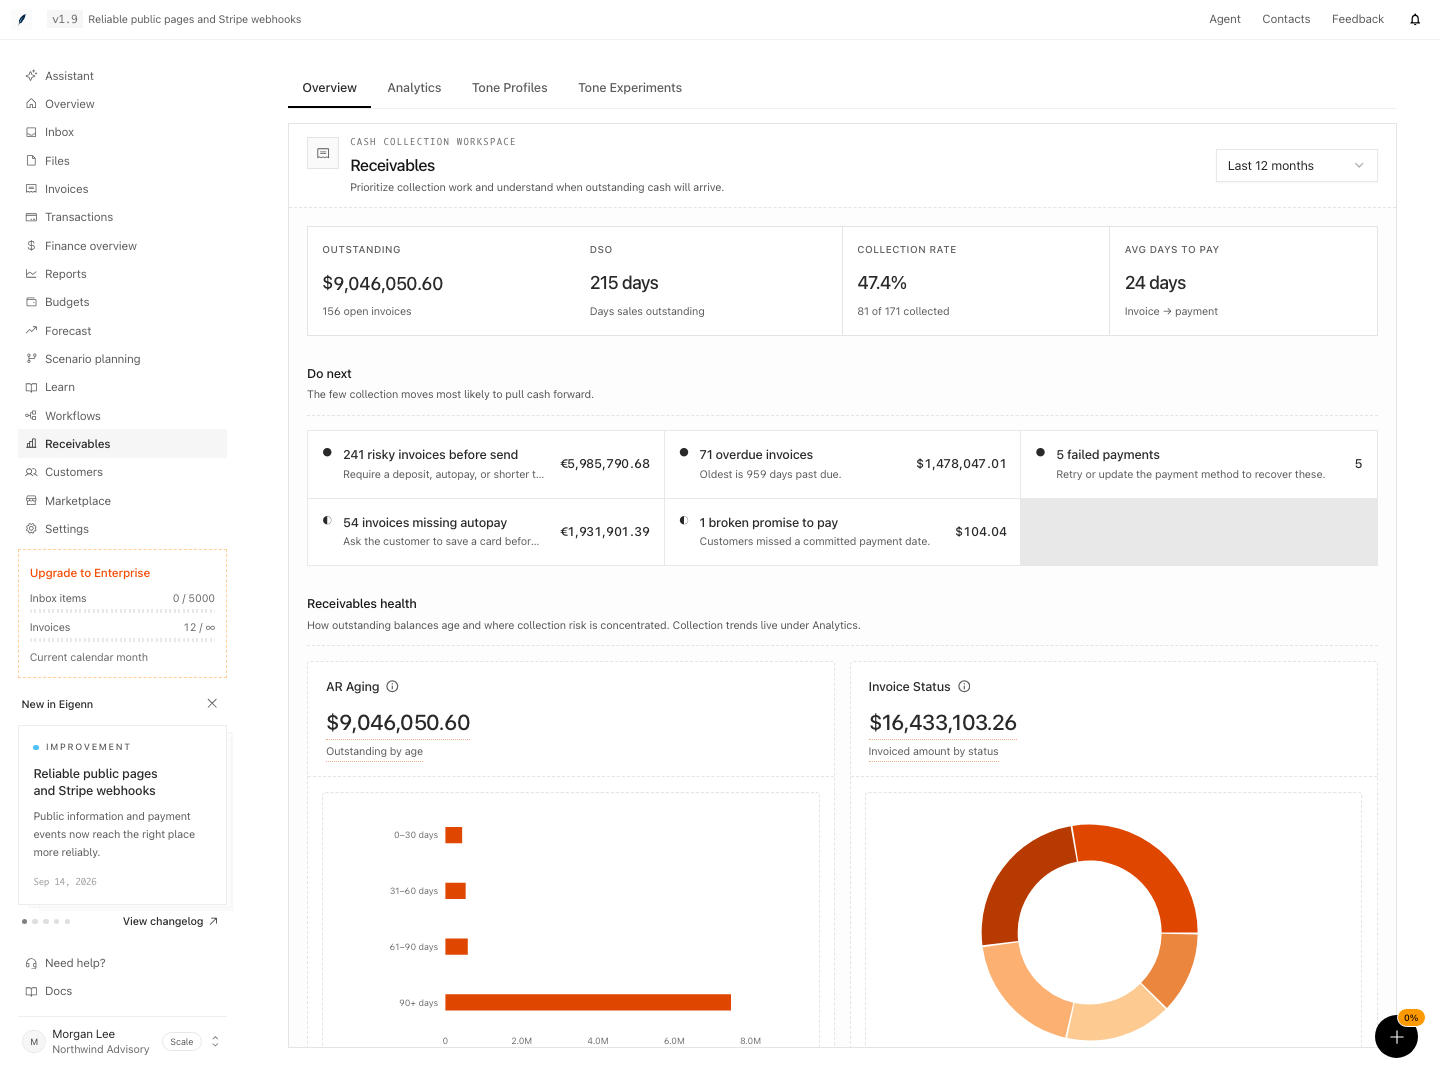Select the Overview tab
1440x1080 pixels.
(x=330, y=88)
